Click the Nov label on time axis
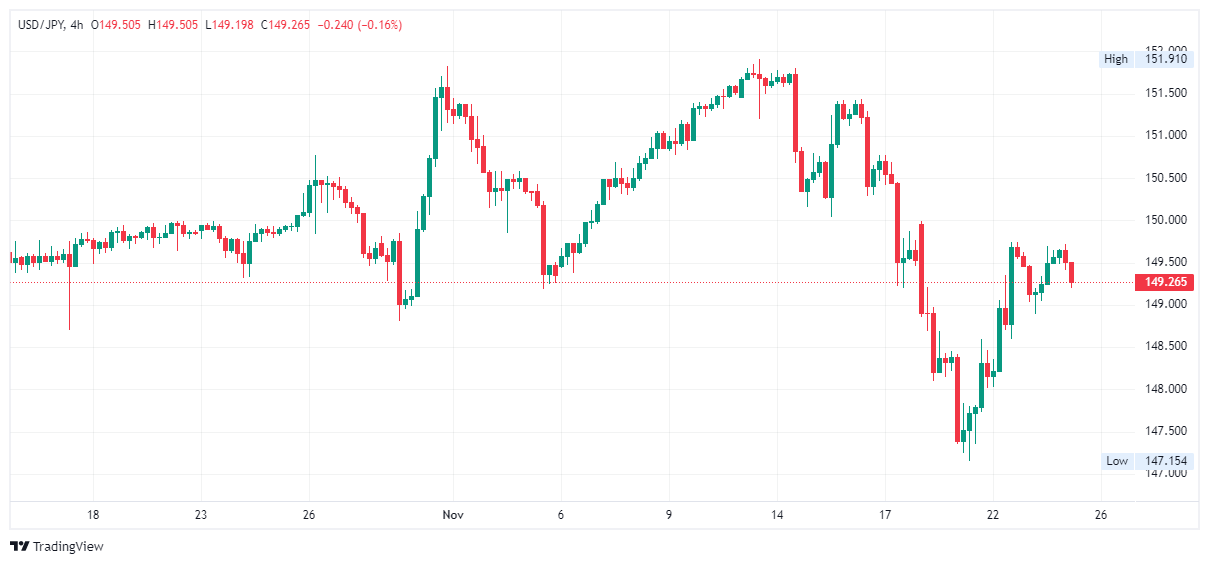Viewport: 1209px width, 564px height. pos(453,516)
